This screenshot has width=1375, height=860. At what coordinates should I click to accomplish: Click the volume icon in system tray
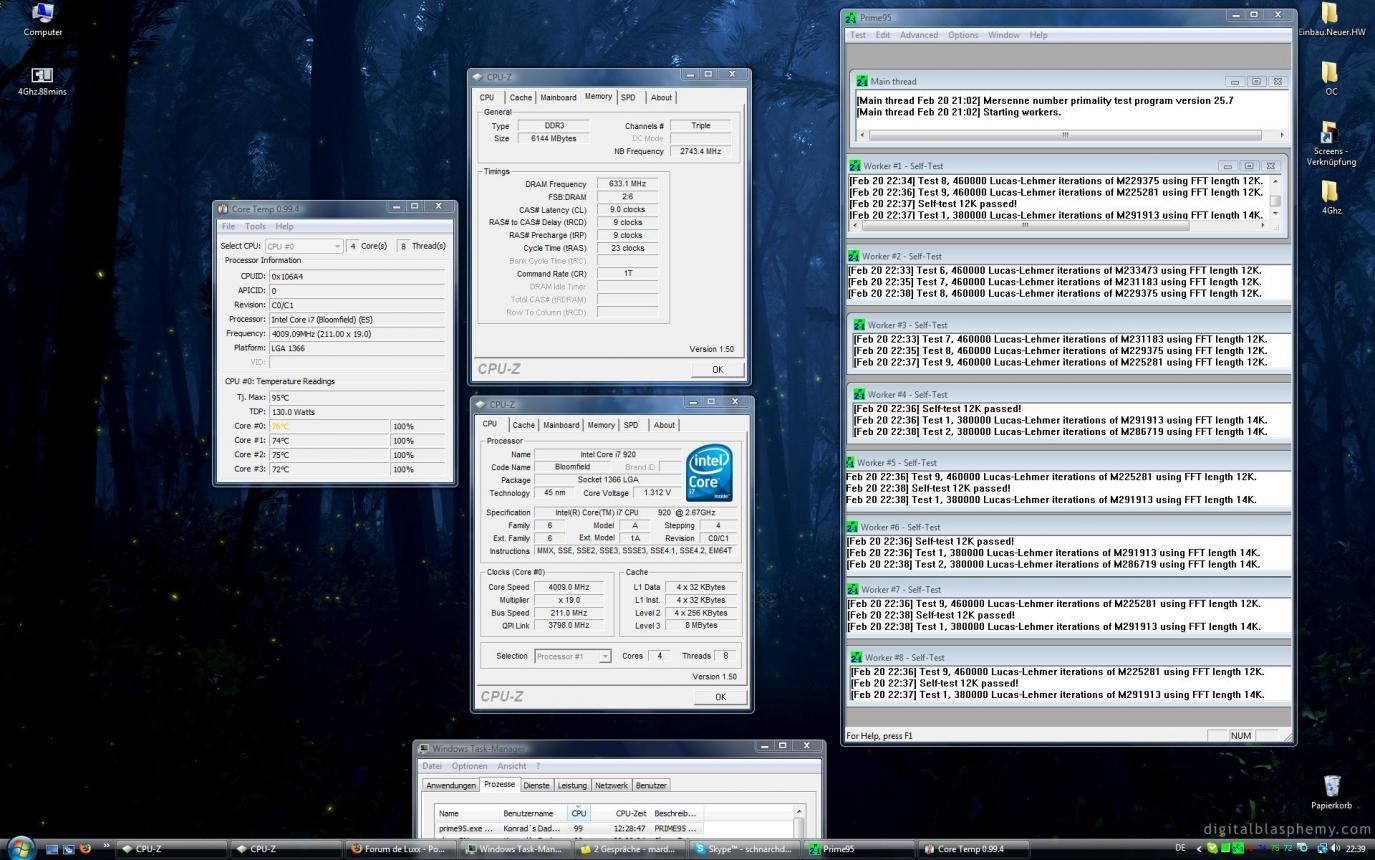(1336, 848)
